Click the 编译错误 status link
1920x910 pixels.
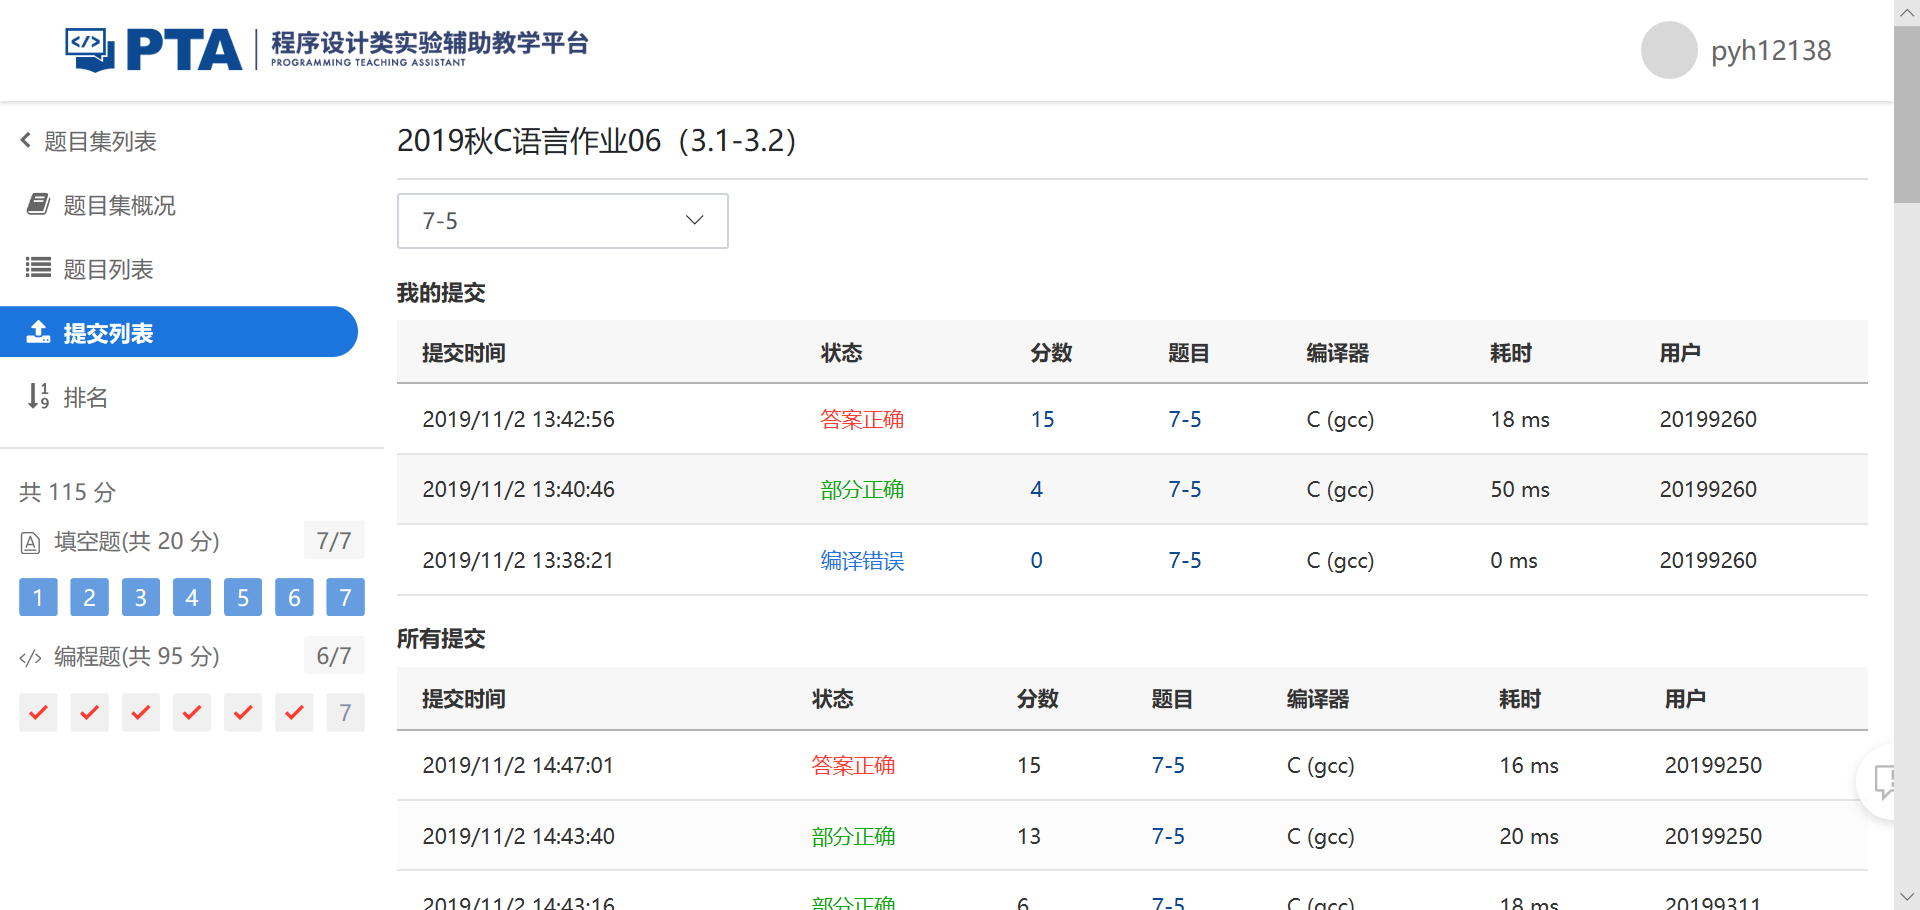tap(861, 561)
